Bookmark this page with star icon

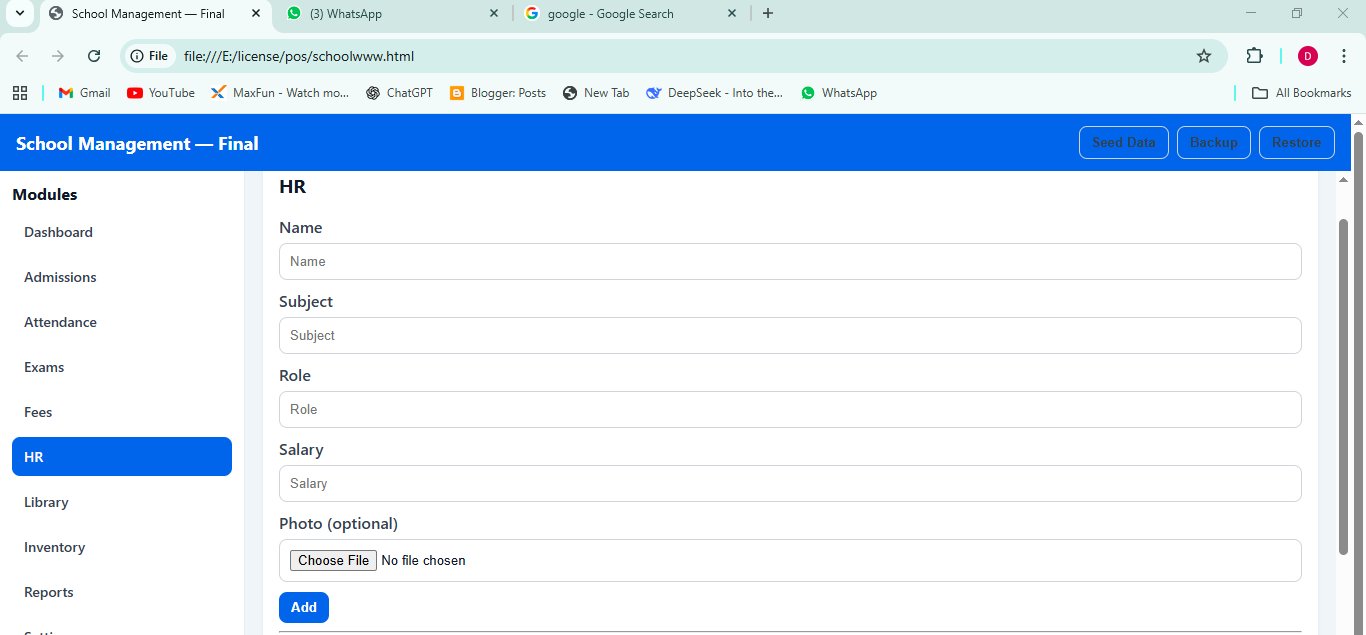click(x=1204, y=56)
